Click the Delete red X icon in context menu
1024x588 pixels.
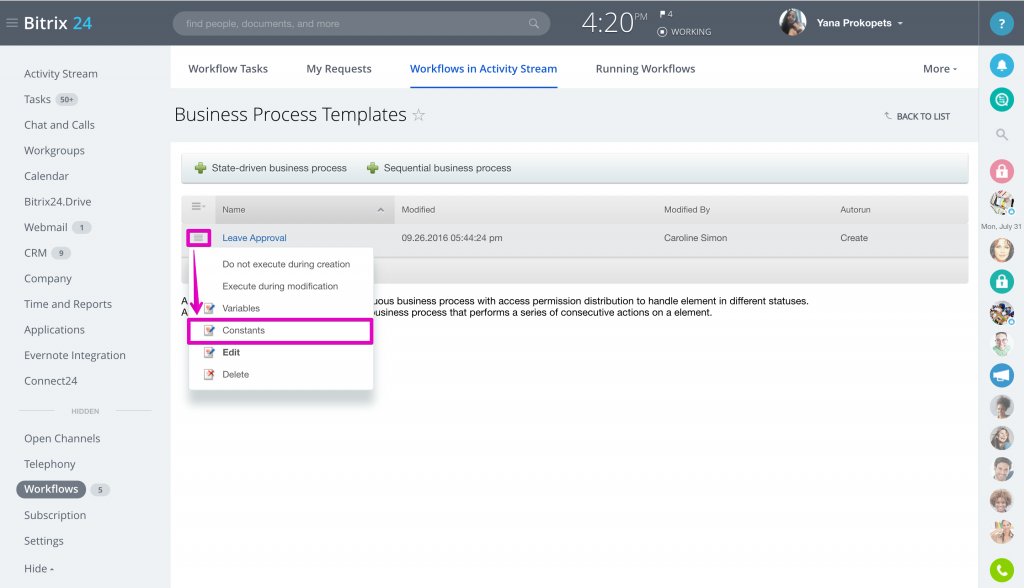pos(209,374)
